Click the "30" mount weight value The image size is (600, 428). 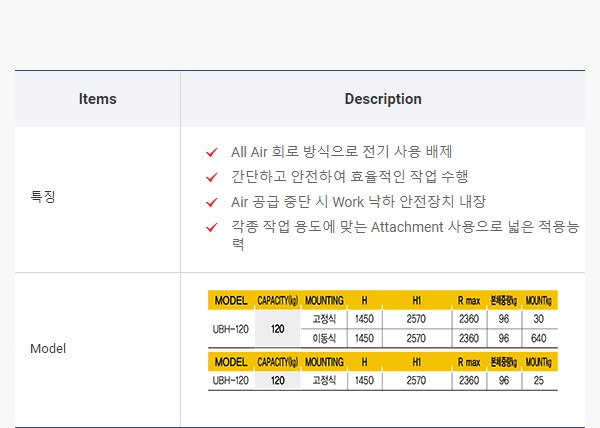coord(539,319)
